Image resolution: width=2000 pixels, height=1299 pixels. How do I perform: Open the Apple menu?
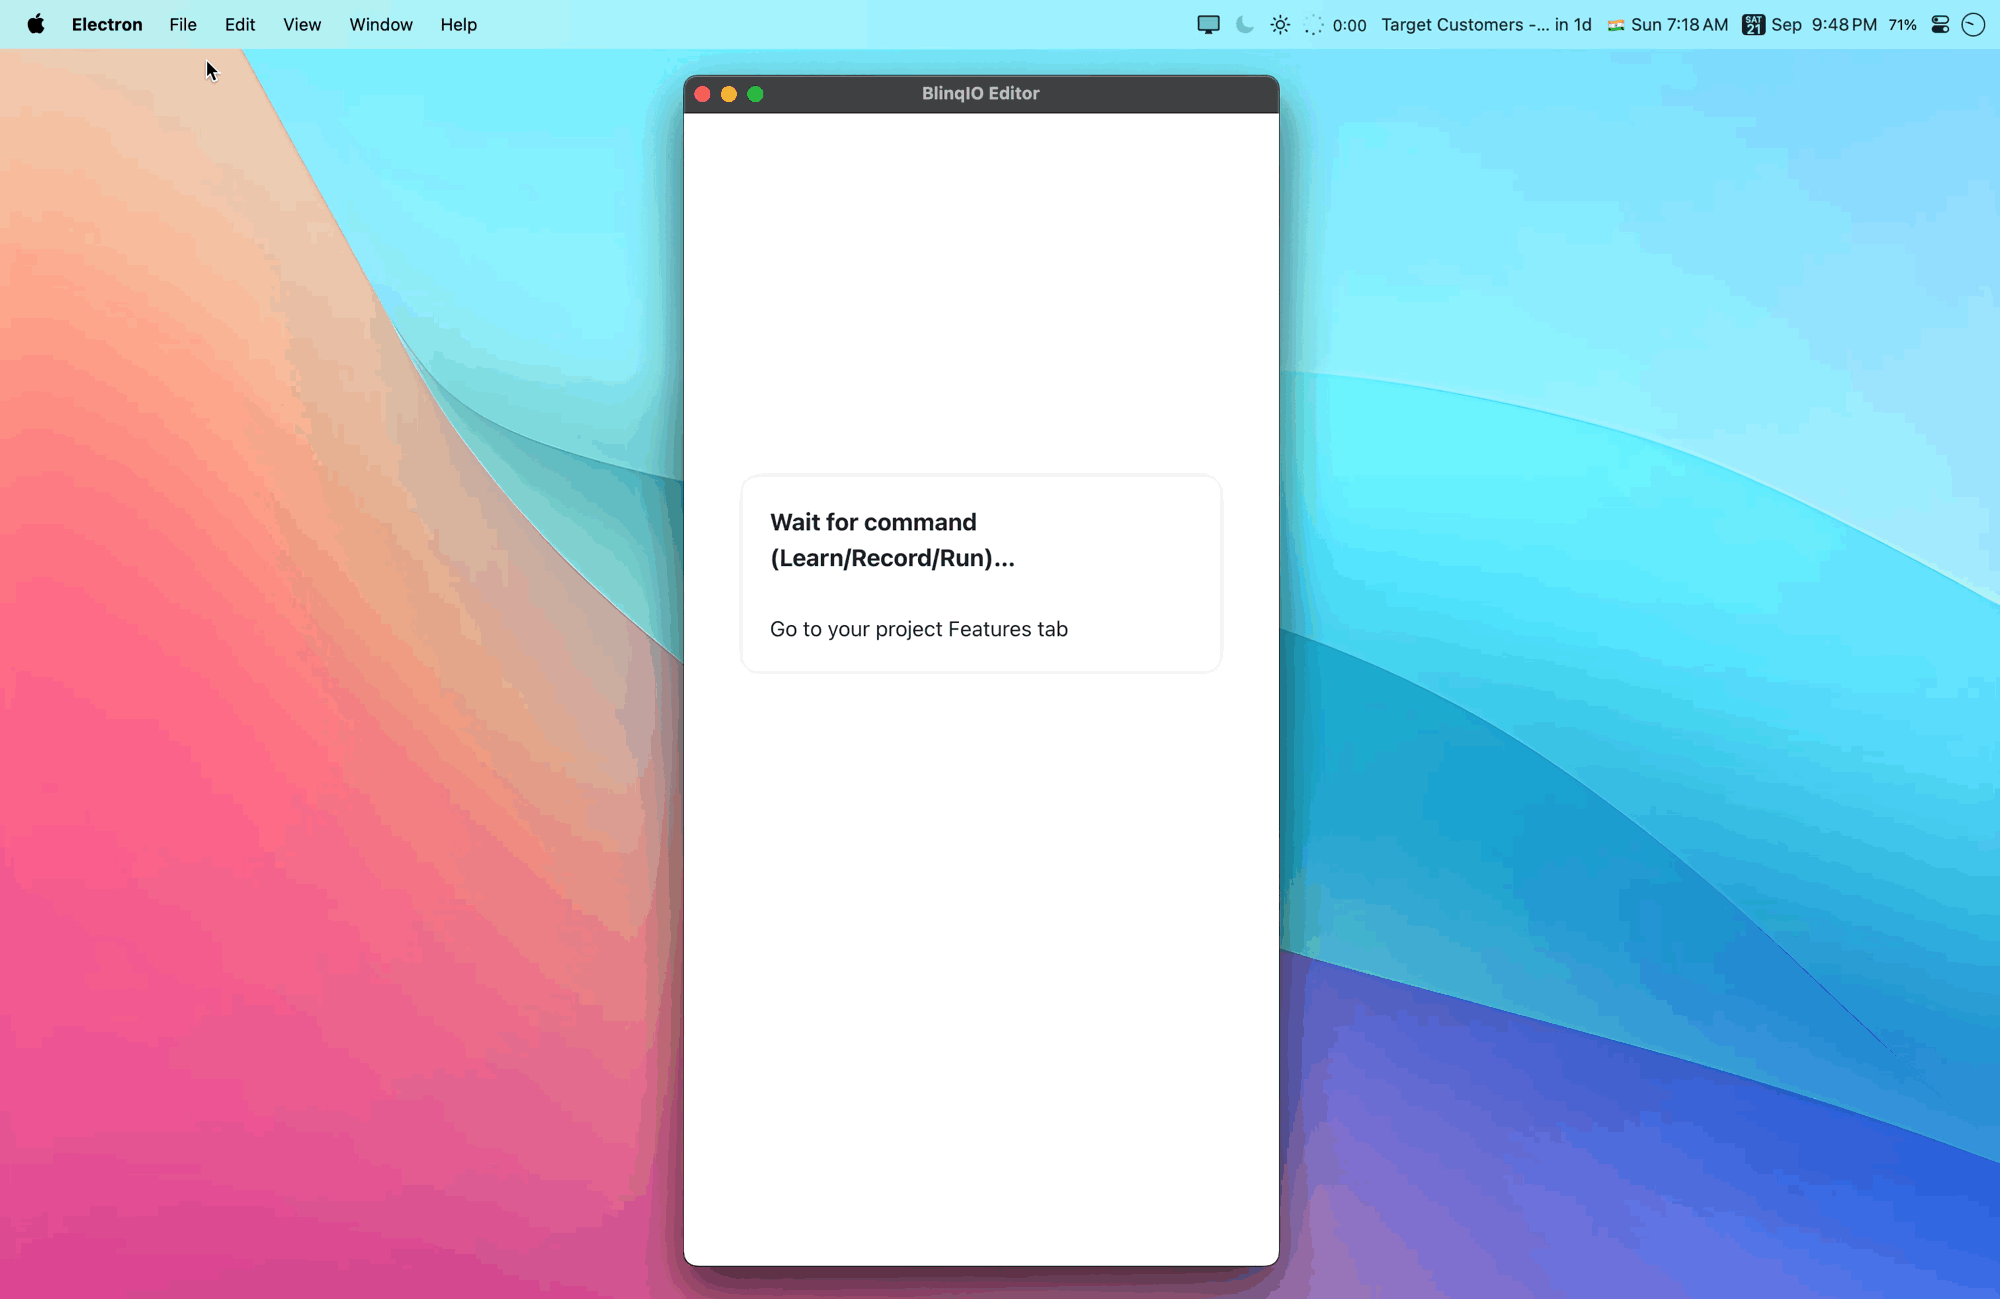click(36, 25)
